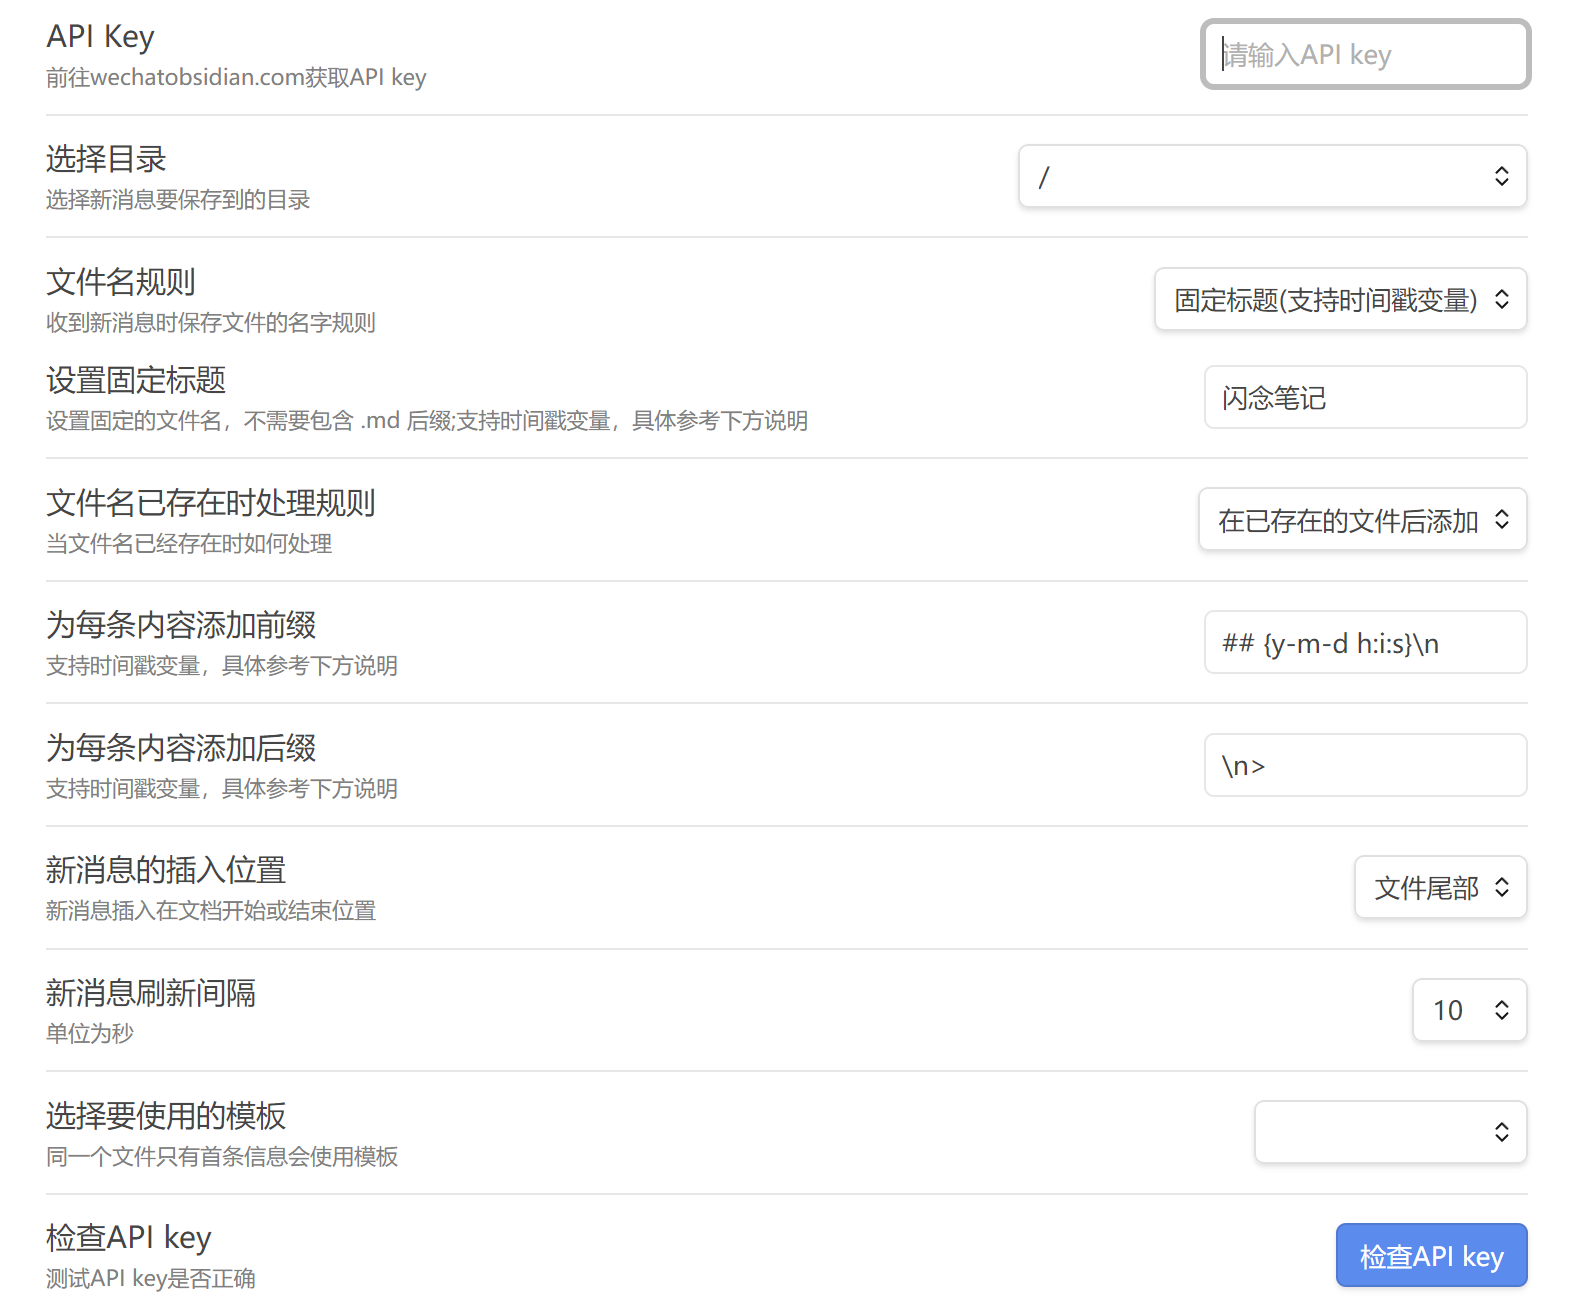This screenshot has width=1590, height=1308.
Task: Click the up-down arrow icon beside 文件尾部
Action: [1501, 888]
